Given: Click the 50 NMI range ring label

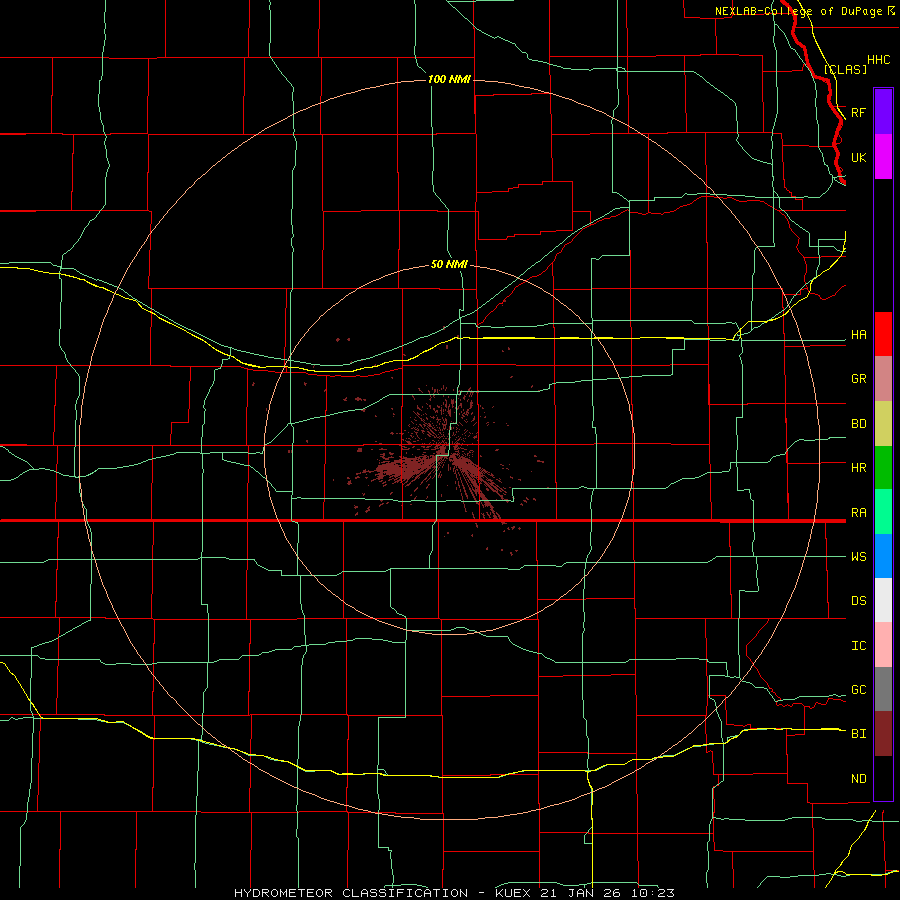Looking at the screenshot, I should coord(449,264).
